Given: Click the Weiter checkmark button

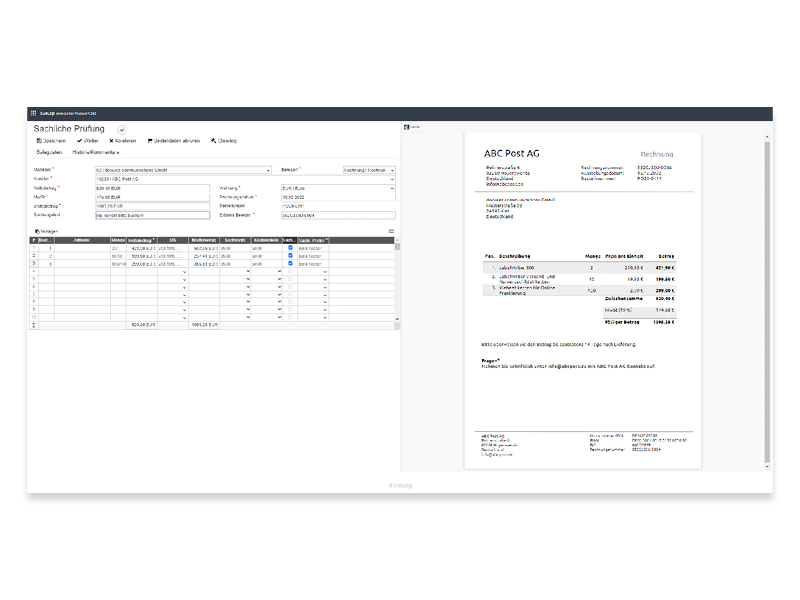Looking at the screenshot, I should pyautogui.click(x=88, y=141).
